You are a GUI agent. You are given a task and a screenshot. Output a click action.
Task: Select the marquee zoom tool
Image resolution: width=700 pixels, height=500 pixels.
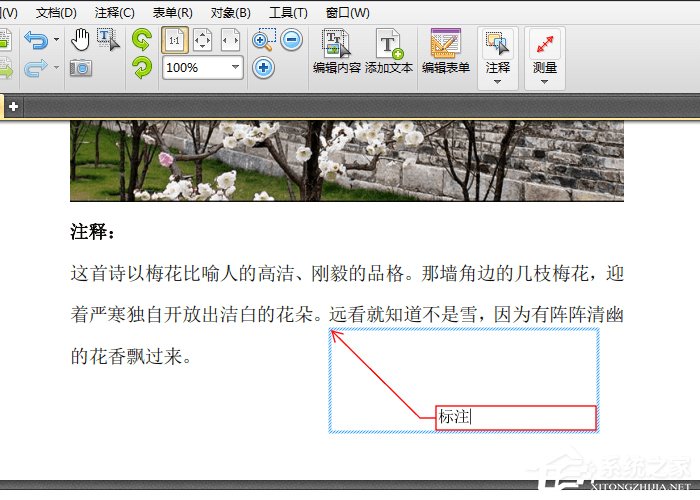coord(264,40)
